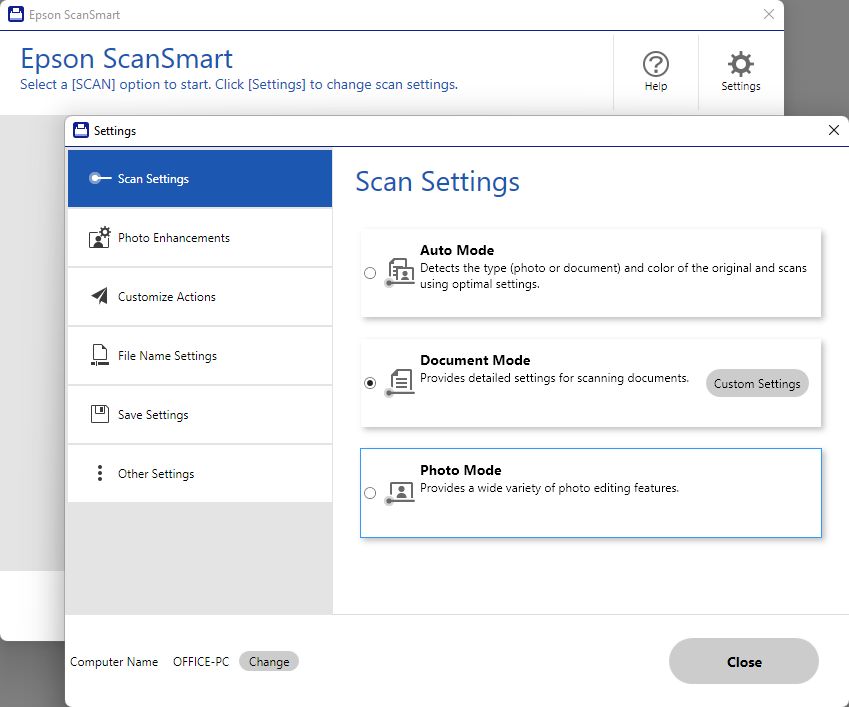This screenshot has height=707, width=849.
Task: Click the 'Epson ScanSmart' large heading
Action: (x=126, y=58)
